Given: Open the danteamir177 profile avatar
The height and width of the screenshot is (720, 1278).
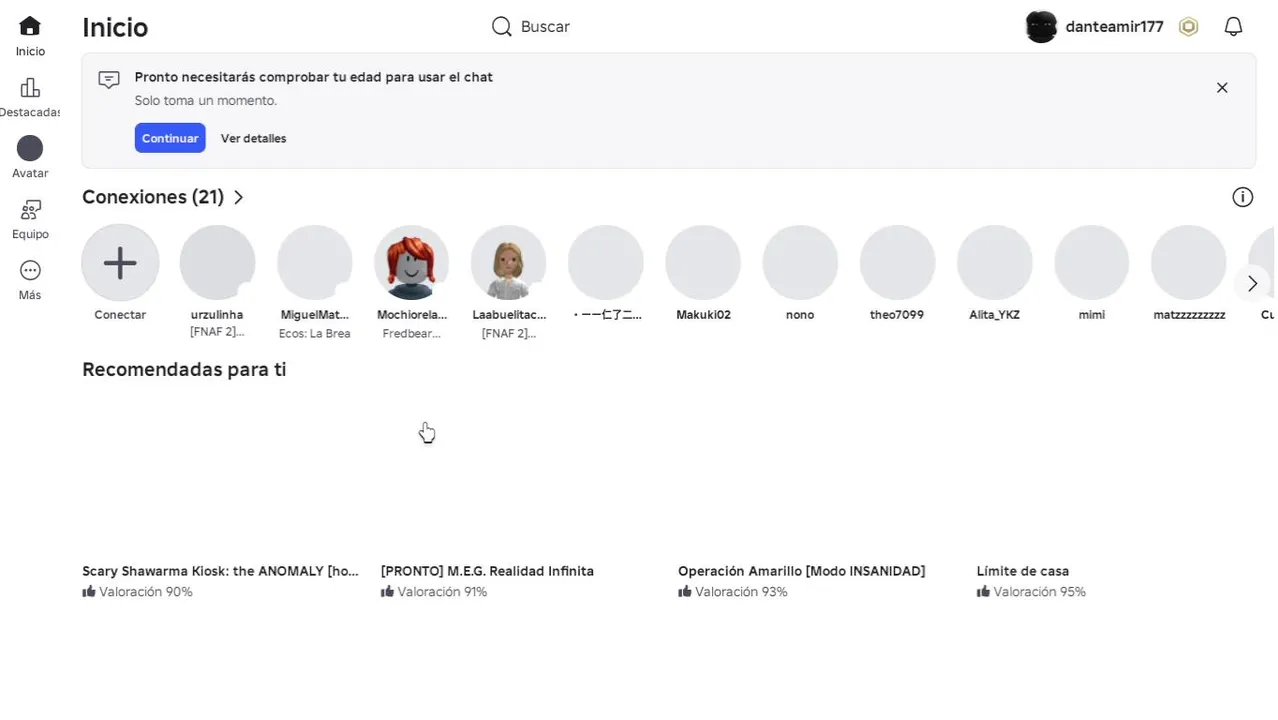Looking at the screenshot, I should point(1041,27).
